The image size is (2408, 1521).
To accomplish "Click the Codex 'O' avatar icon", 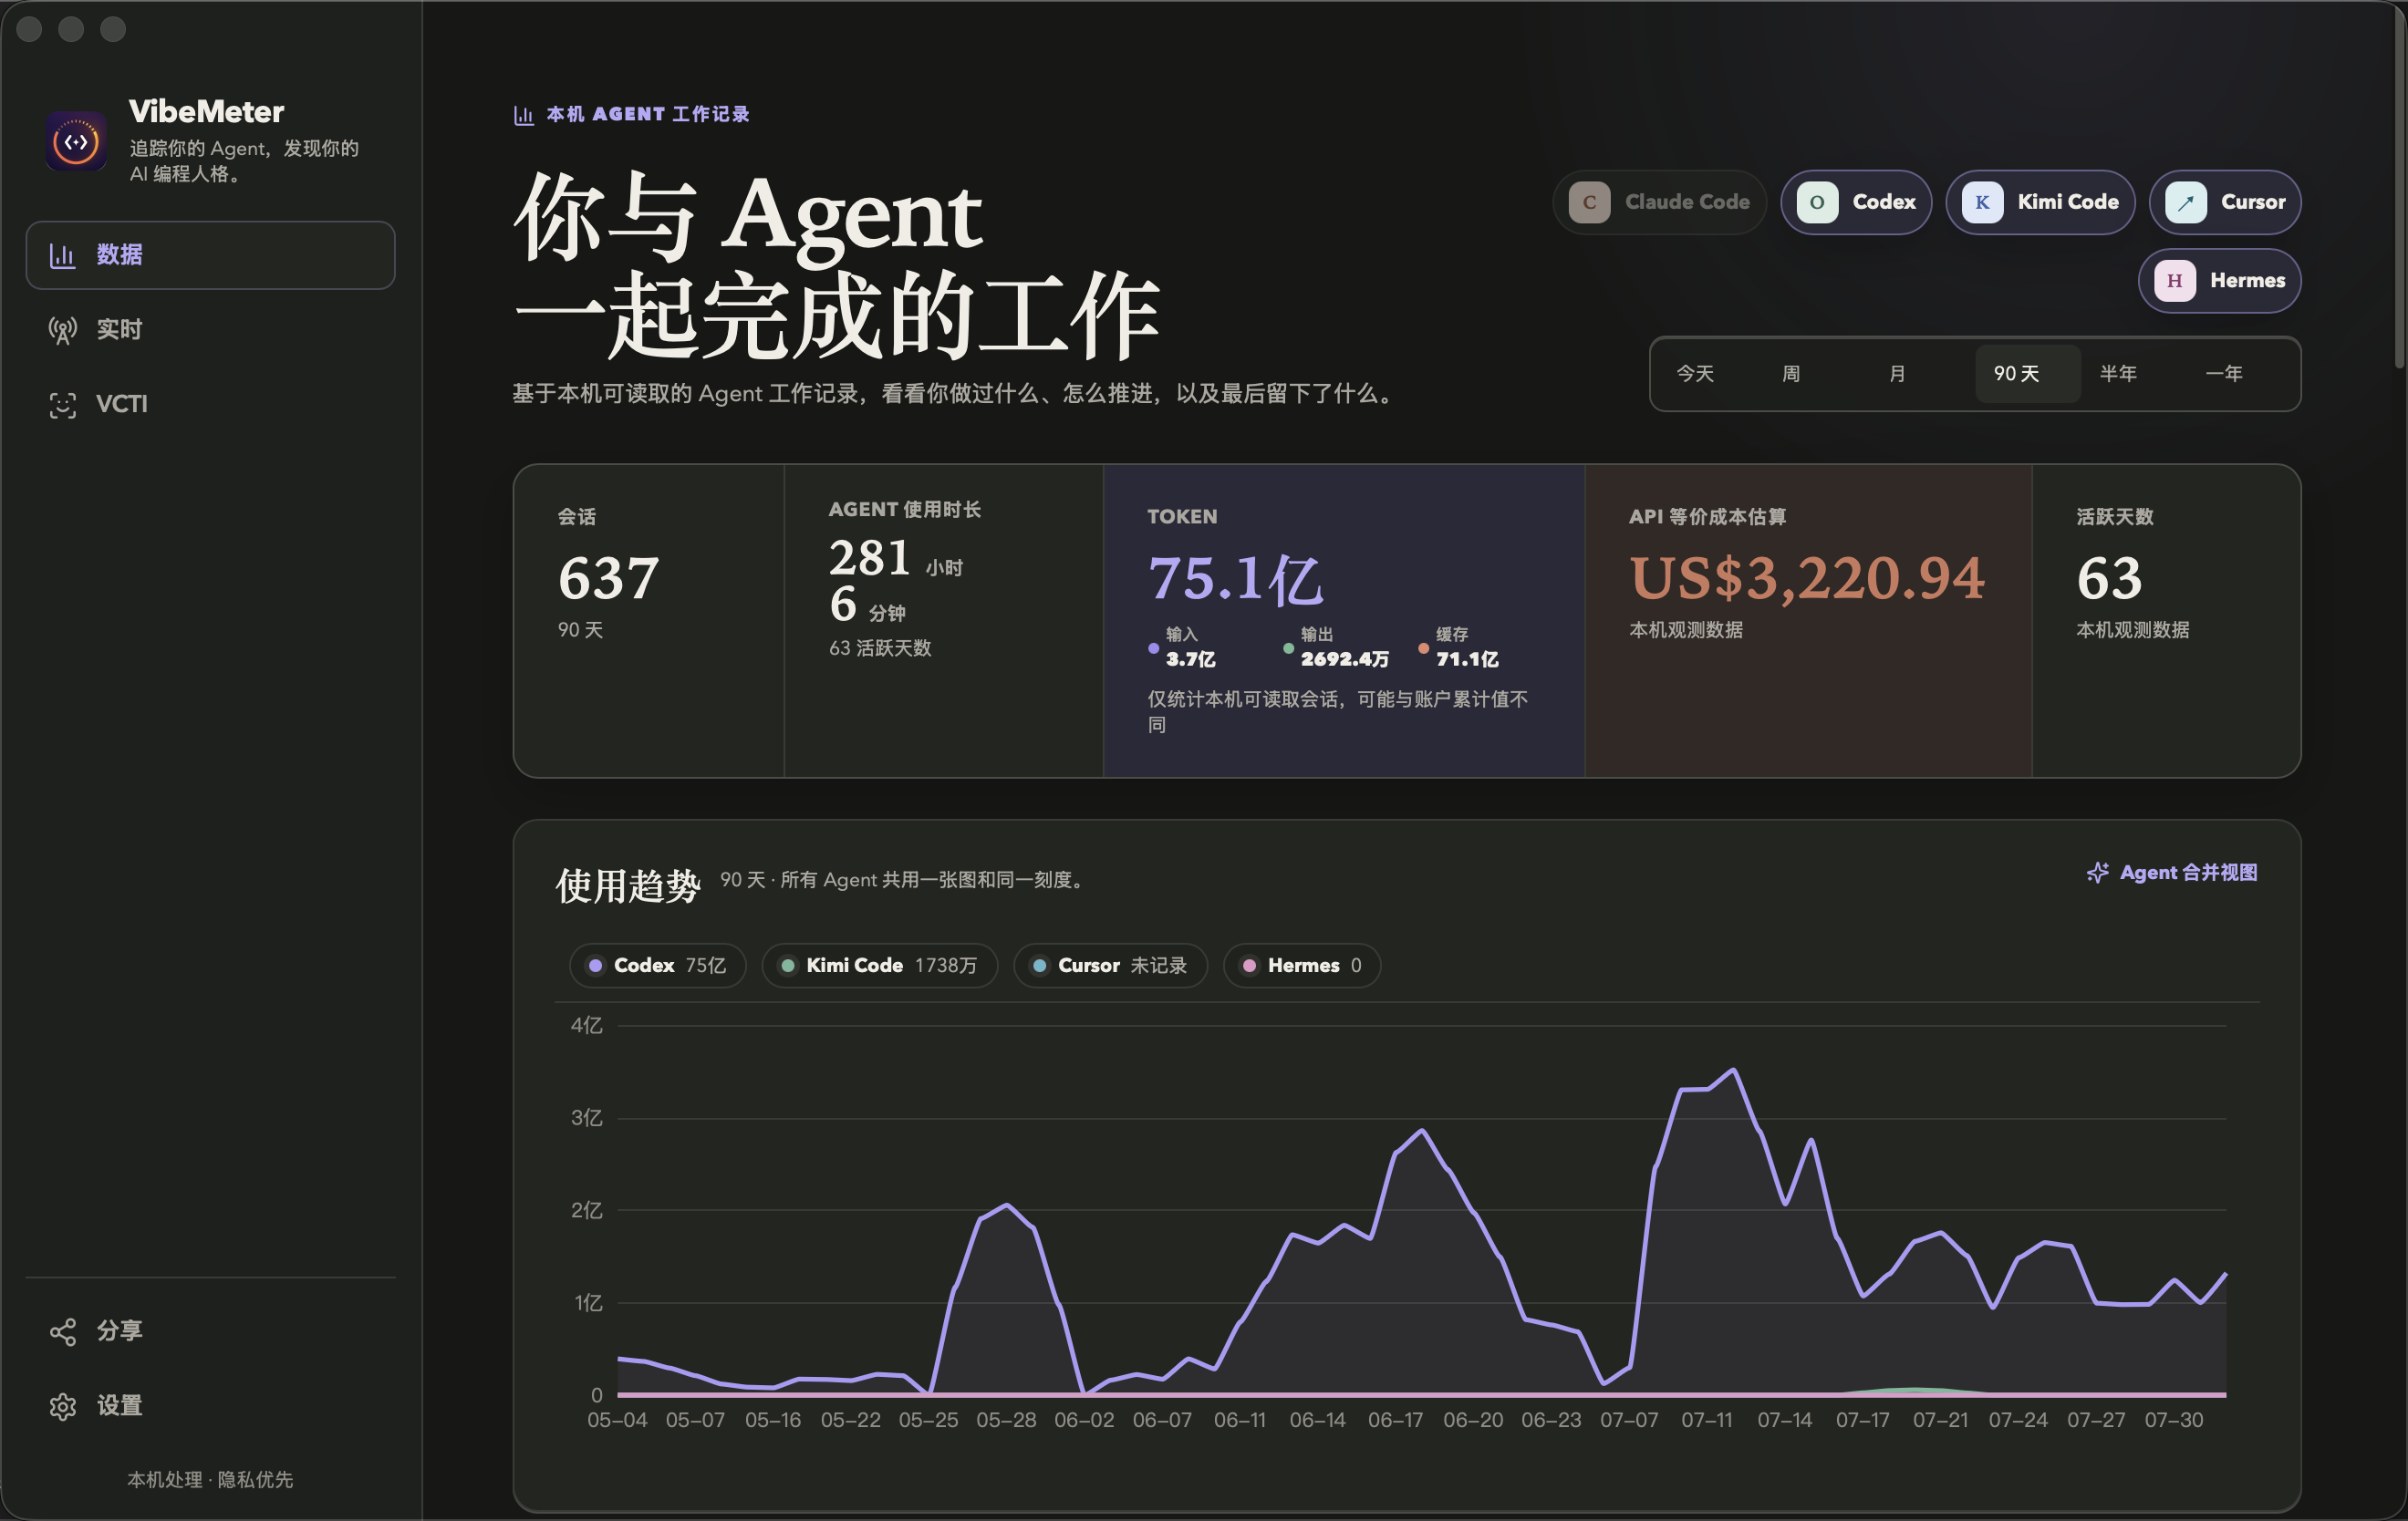I will coord(1817,202).
